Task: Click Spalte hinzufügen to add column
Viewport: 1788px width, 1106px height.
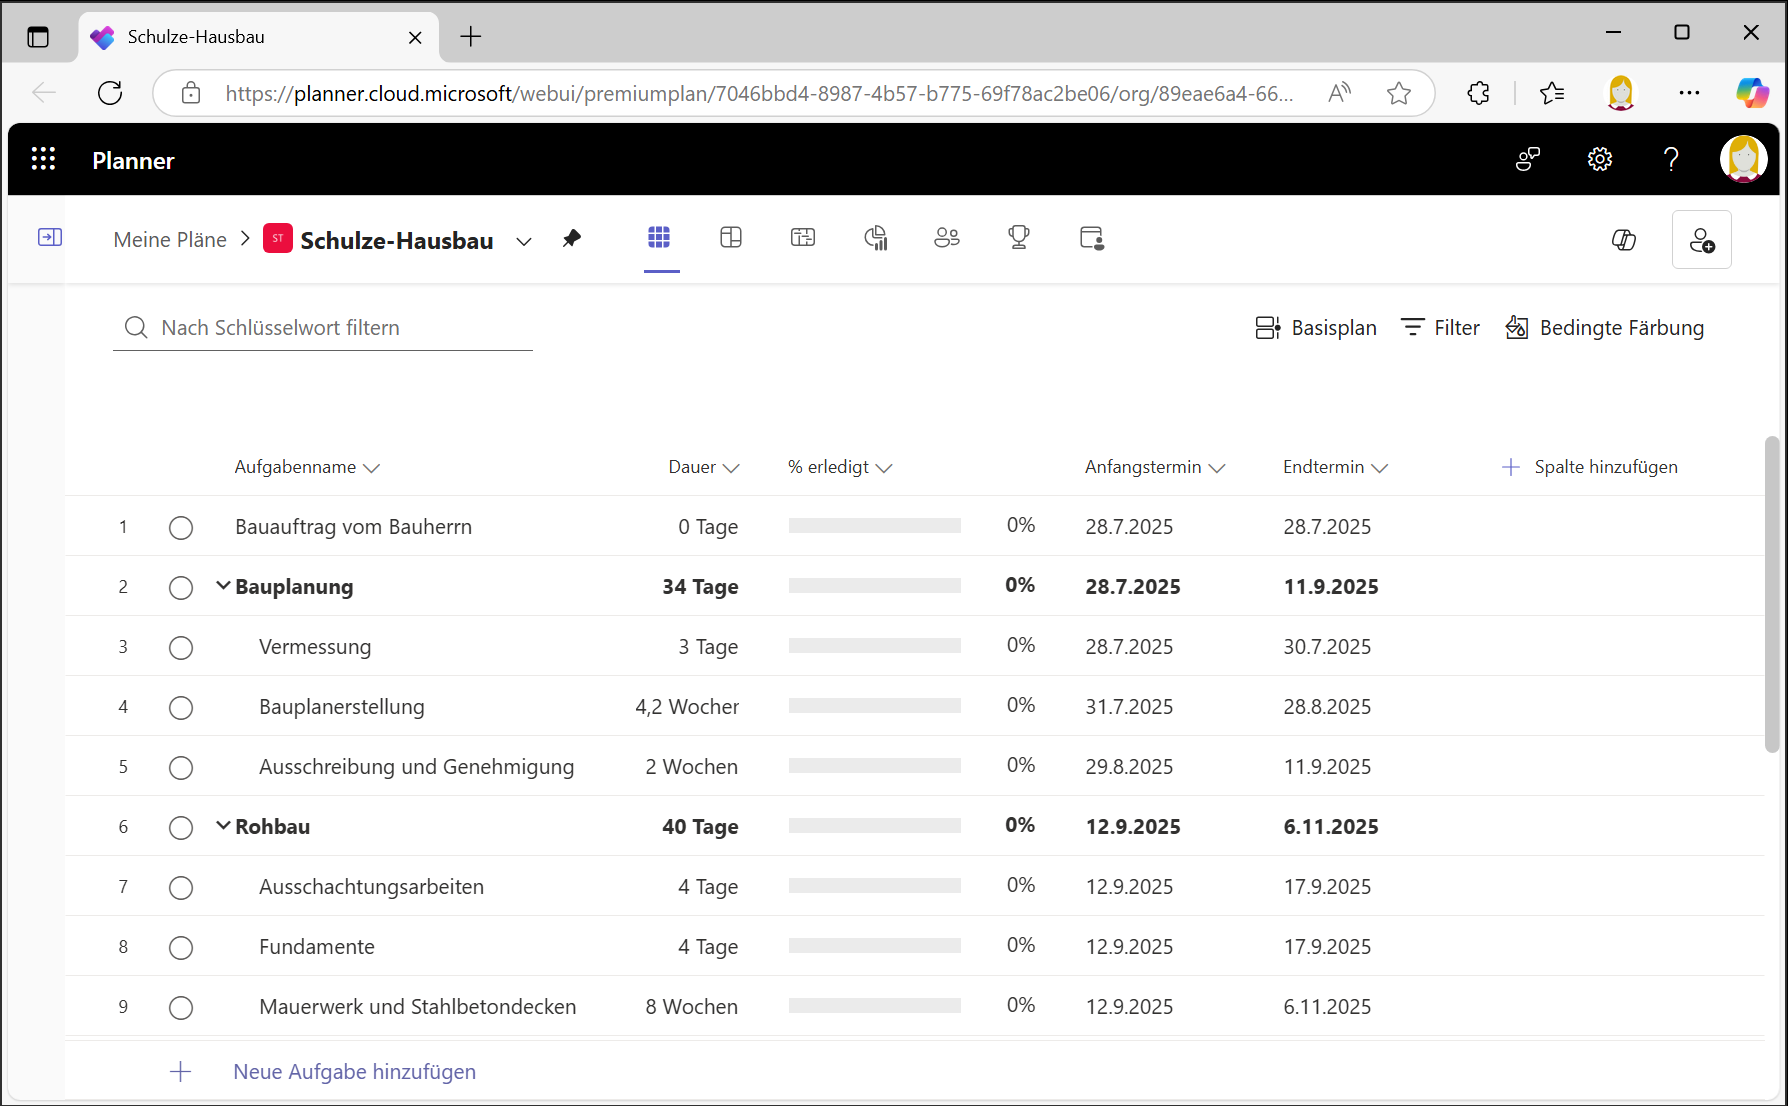Action: click(x=1590, y=467)
